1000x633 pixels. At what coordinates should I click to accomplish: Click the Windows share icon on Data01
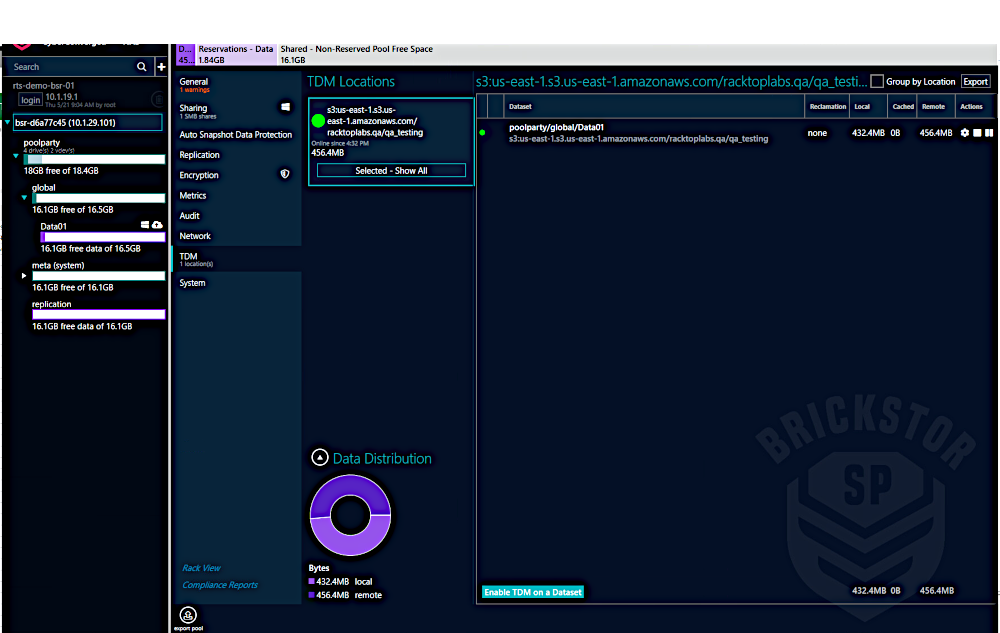145,226
